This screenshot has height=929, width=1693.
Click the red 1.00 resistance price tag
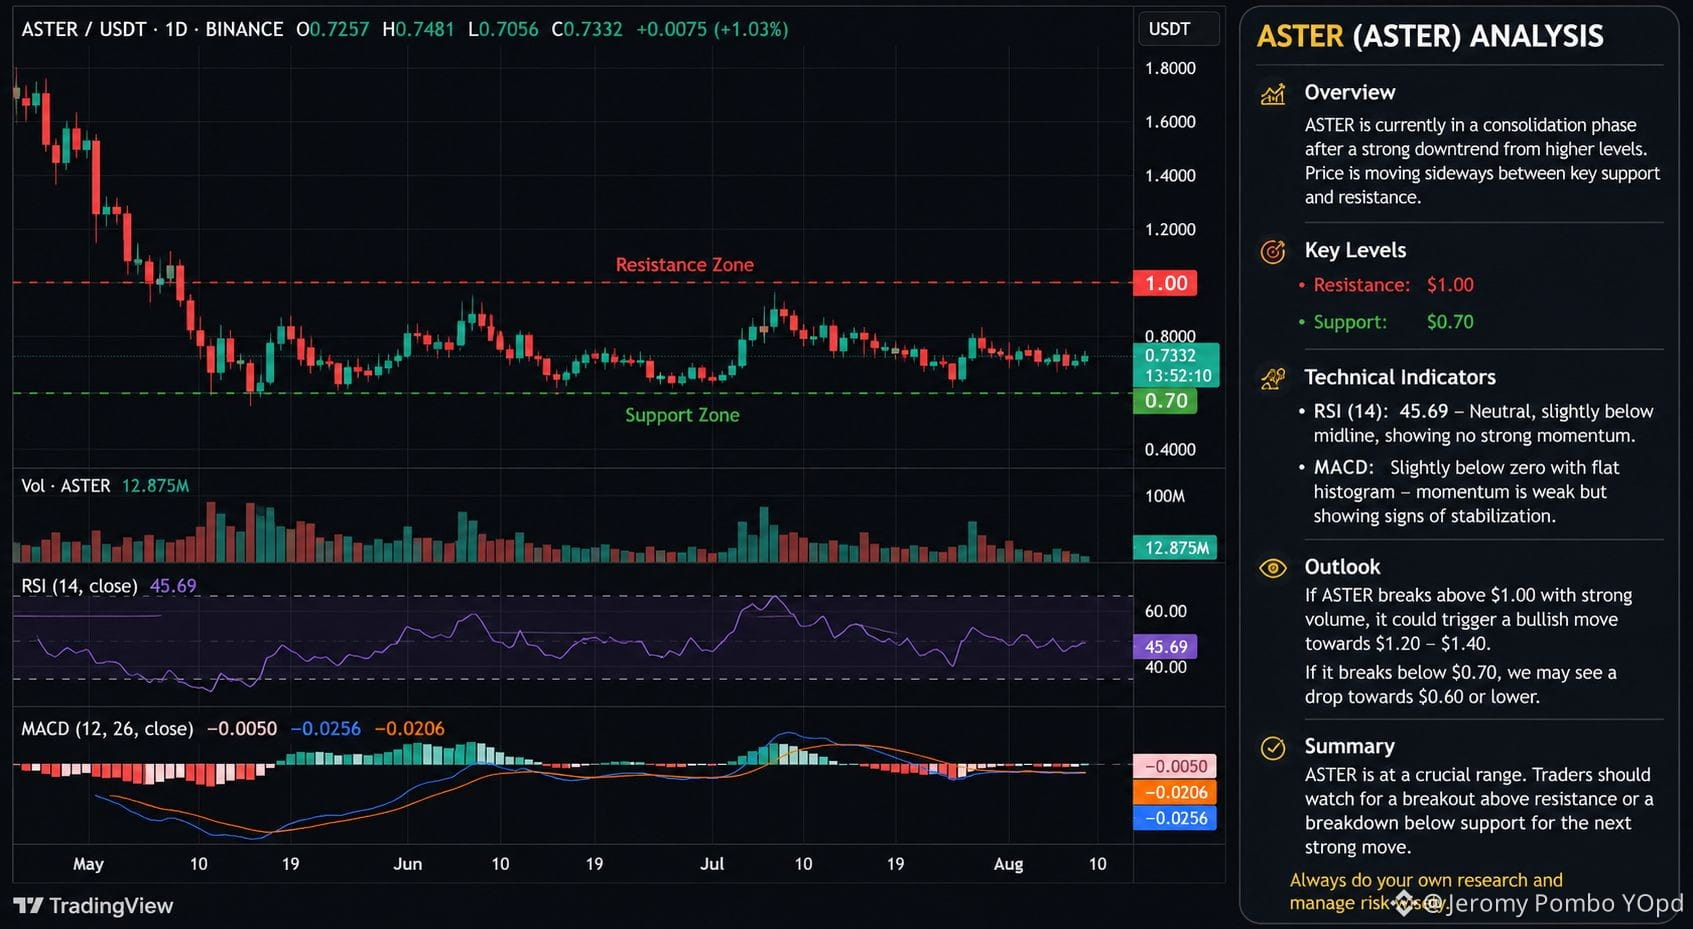coord(1165,283)
